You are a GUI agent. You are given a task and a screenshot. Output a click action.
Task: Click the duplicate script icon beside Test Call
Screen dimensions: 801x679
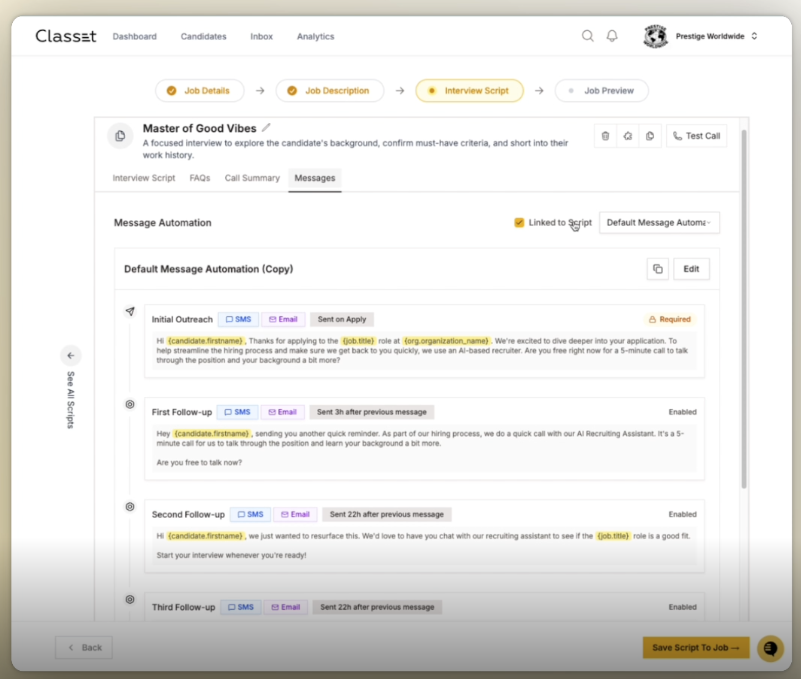point(649,136)
